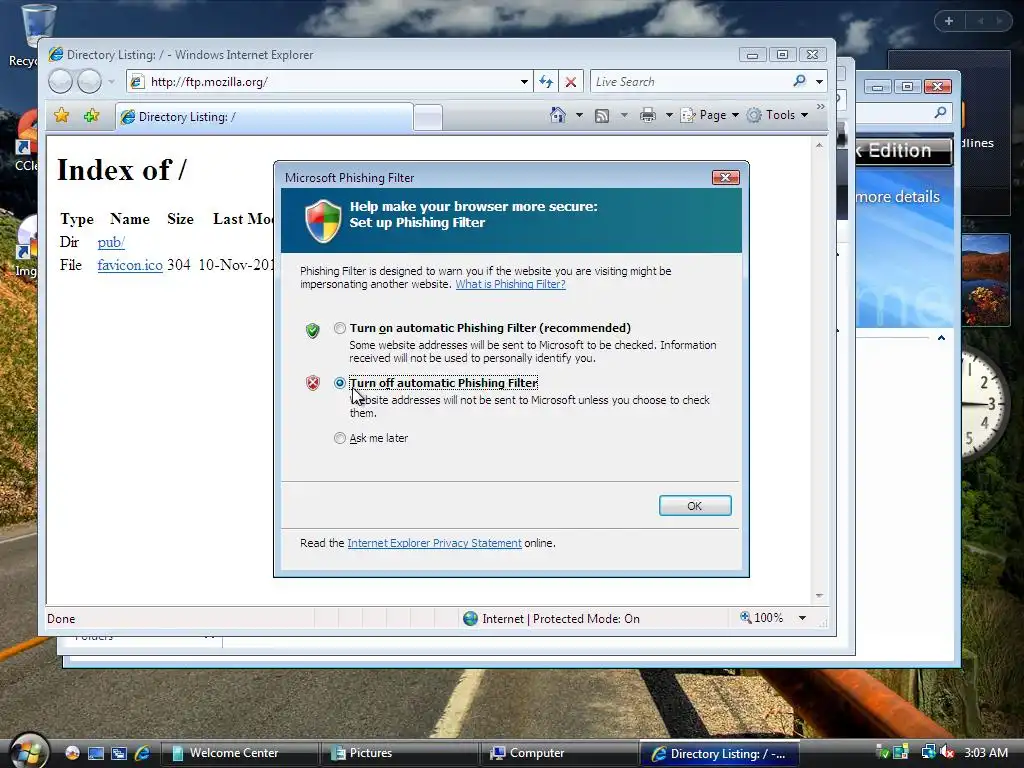Choose the Ask me later option
Screen dimensions: 1024x768
[340, 438]
